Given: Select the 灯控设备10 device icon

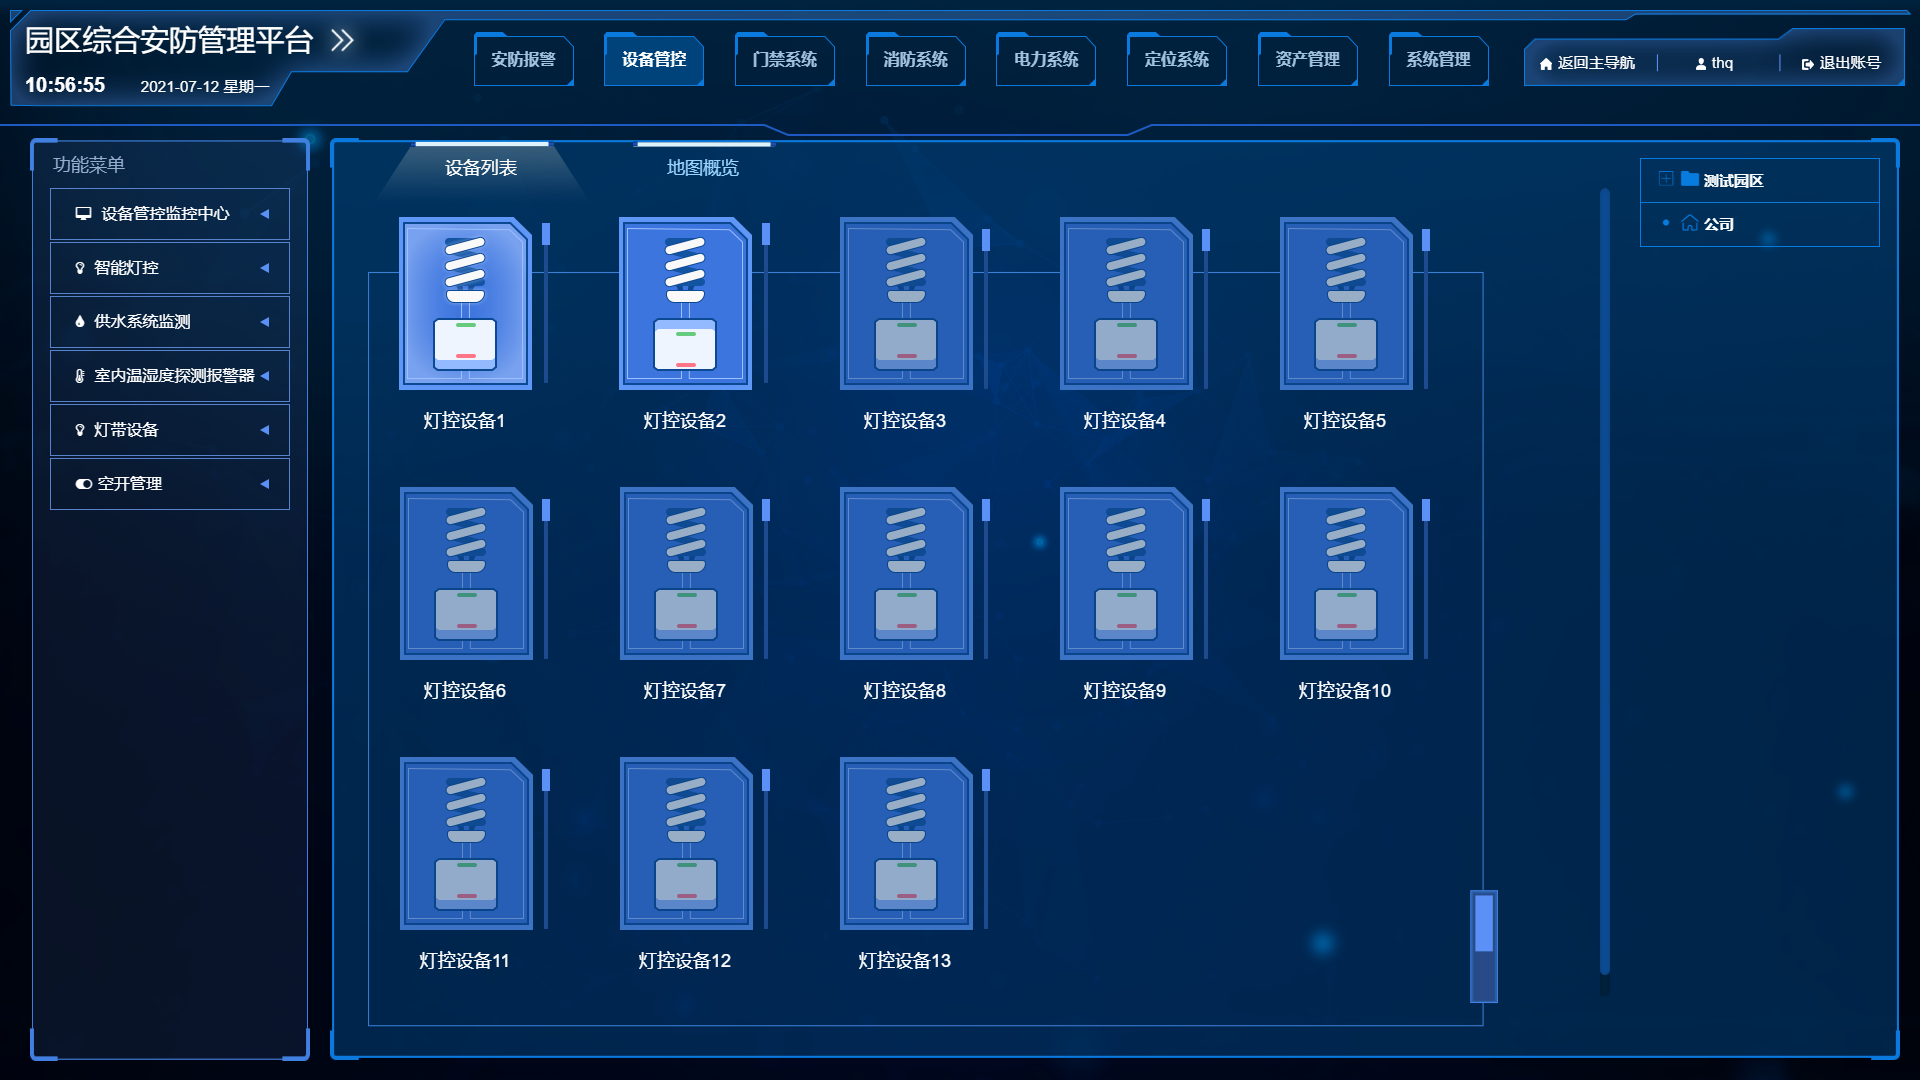Looking at the screenshot, I should (x=1345, y=573).
